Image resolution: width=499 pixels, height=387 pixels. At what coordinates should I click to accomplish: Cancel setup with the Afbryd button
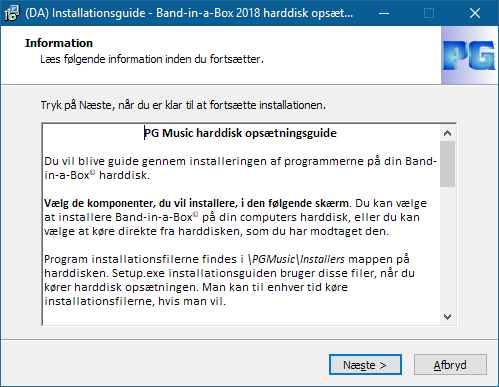click(450, 365)
